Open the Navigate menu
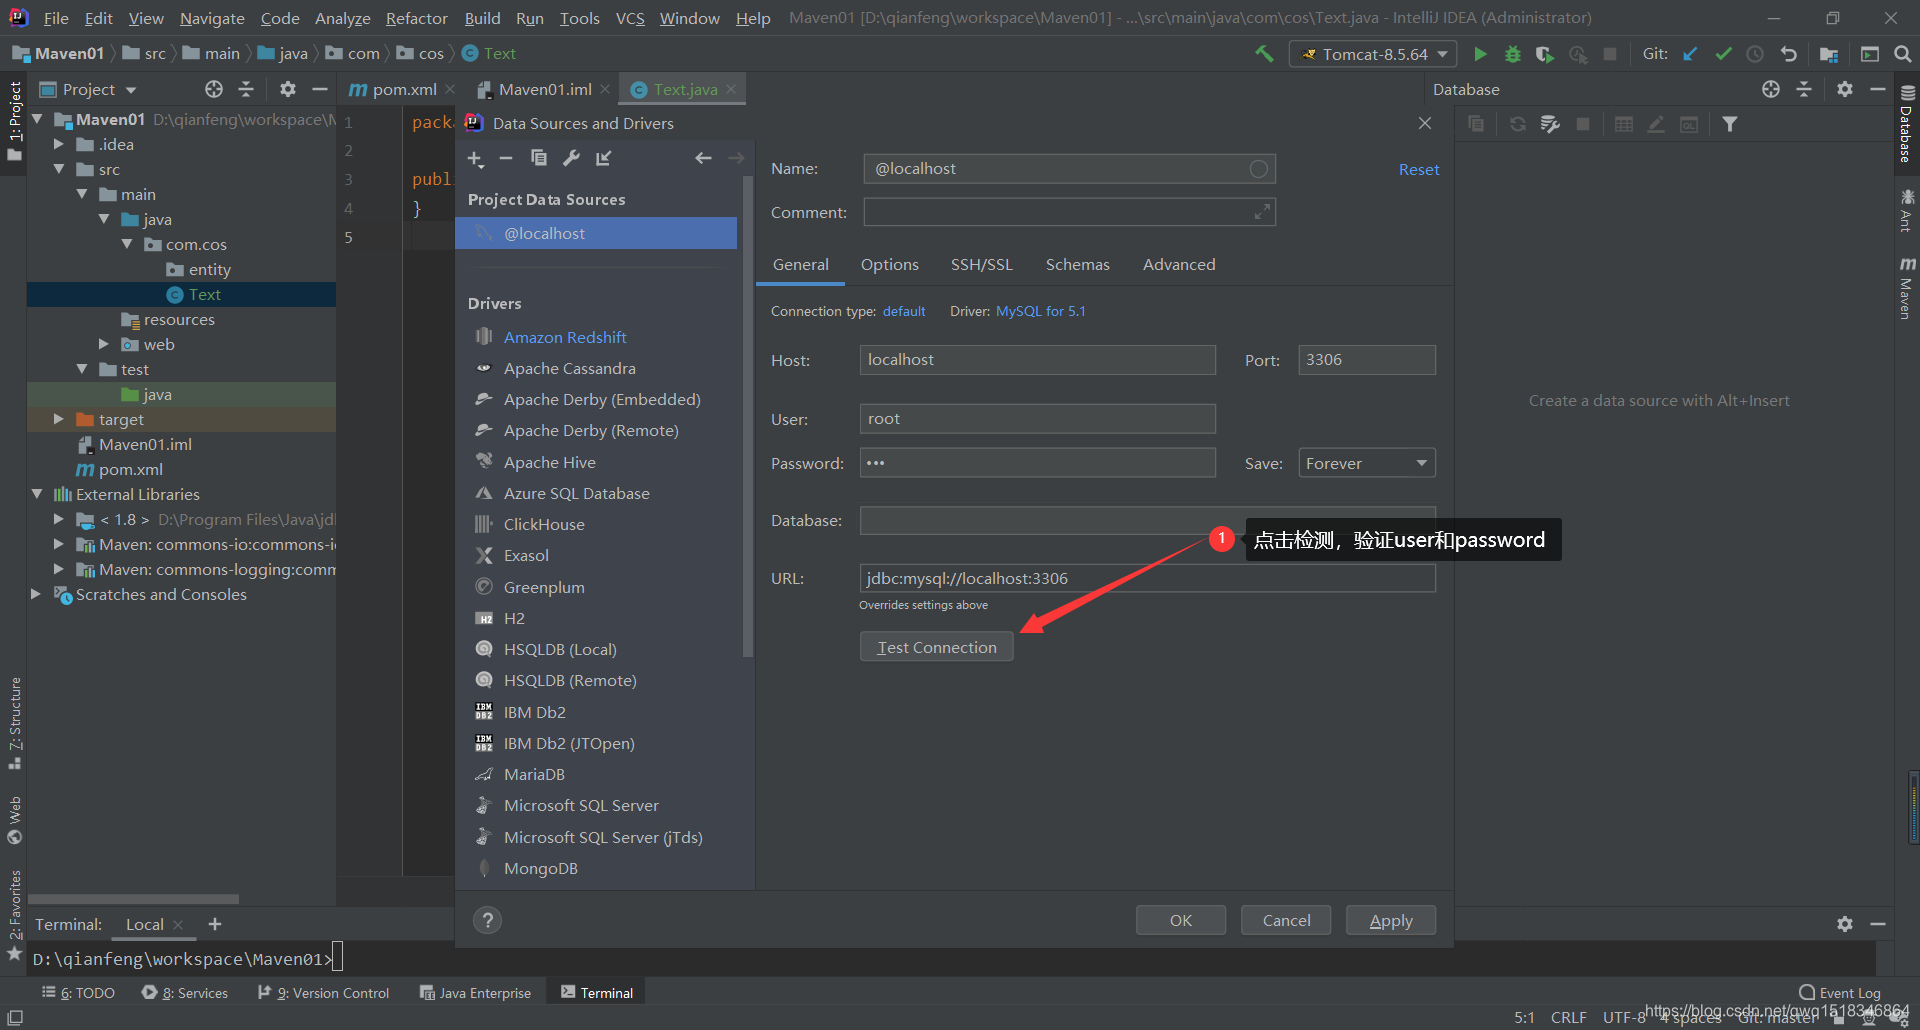Screen dimensions: 1920x1030 point(212,18)
